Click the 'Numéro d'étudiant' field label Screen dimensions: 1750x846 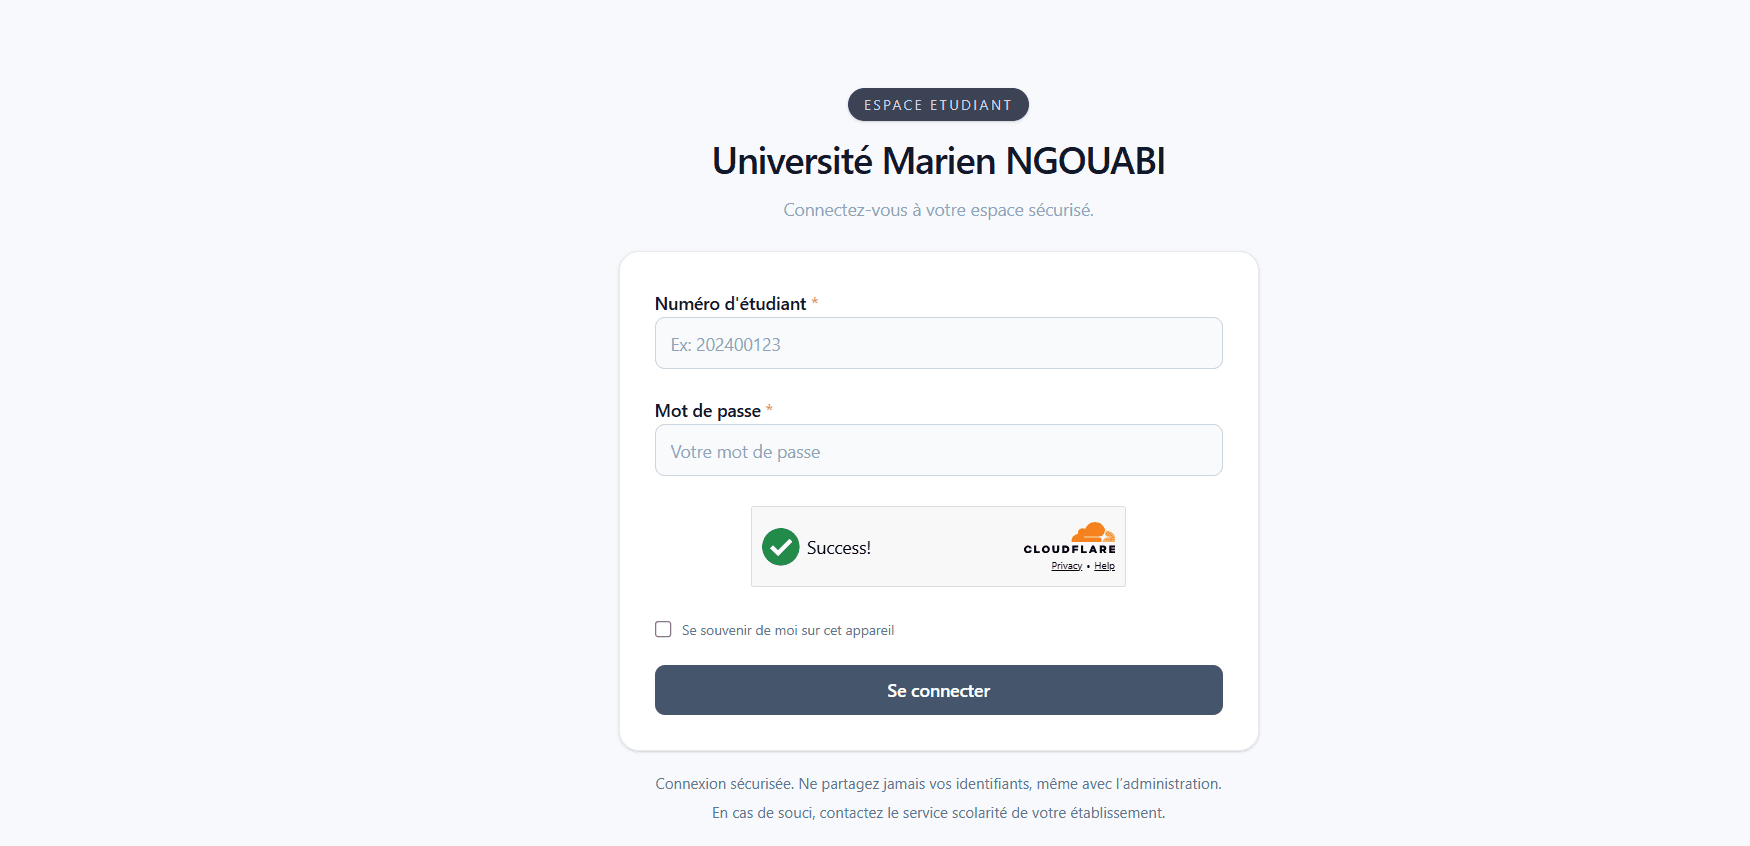(x=729, y=303)
